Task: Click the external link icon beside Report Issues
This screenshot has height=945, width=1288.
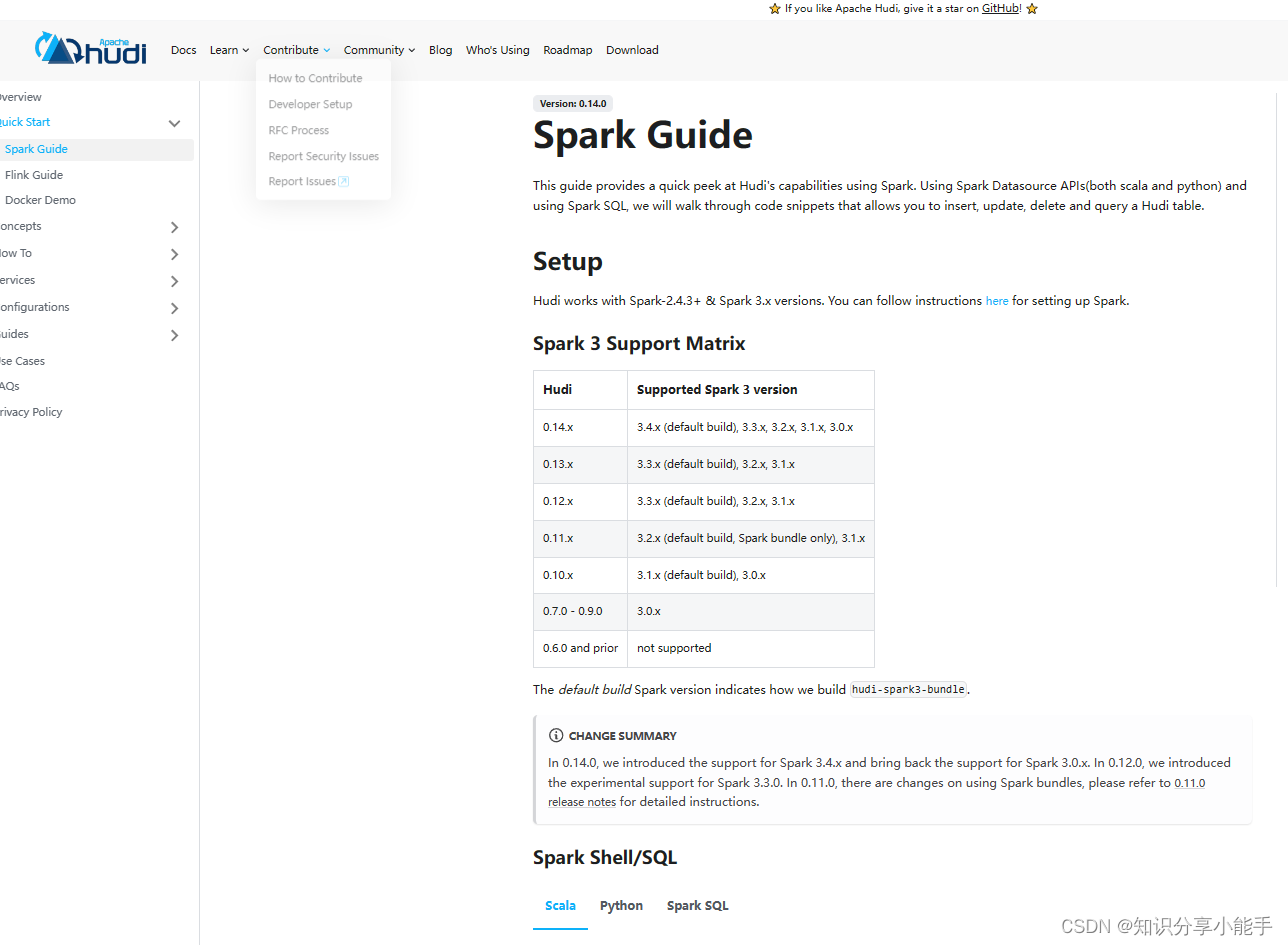Action: 344,182
